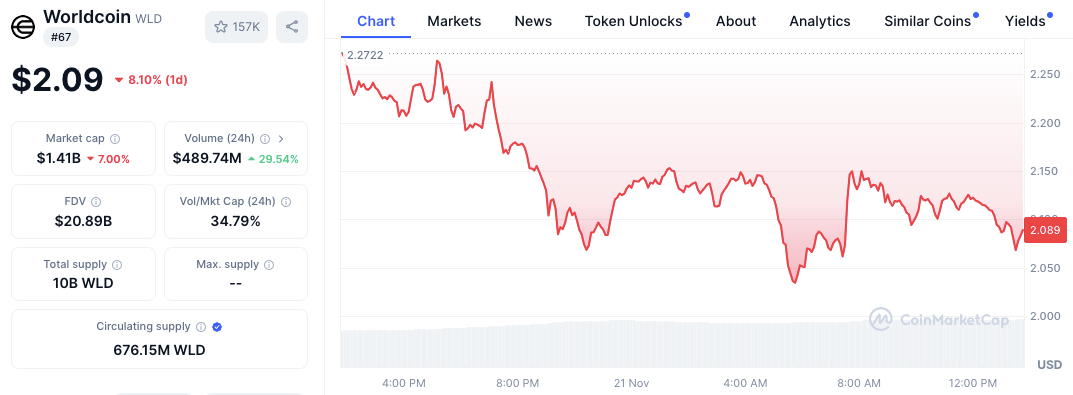
Task: Go to the Analytics tab
Action: click(x=820, y=21)
